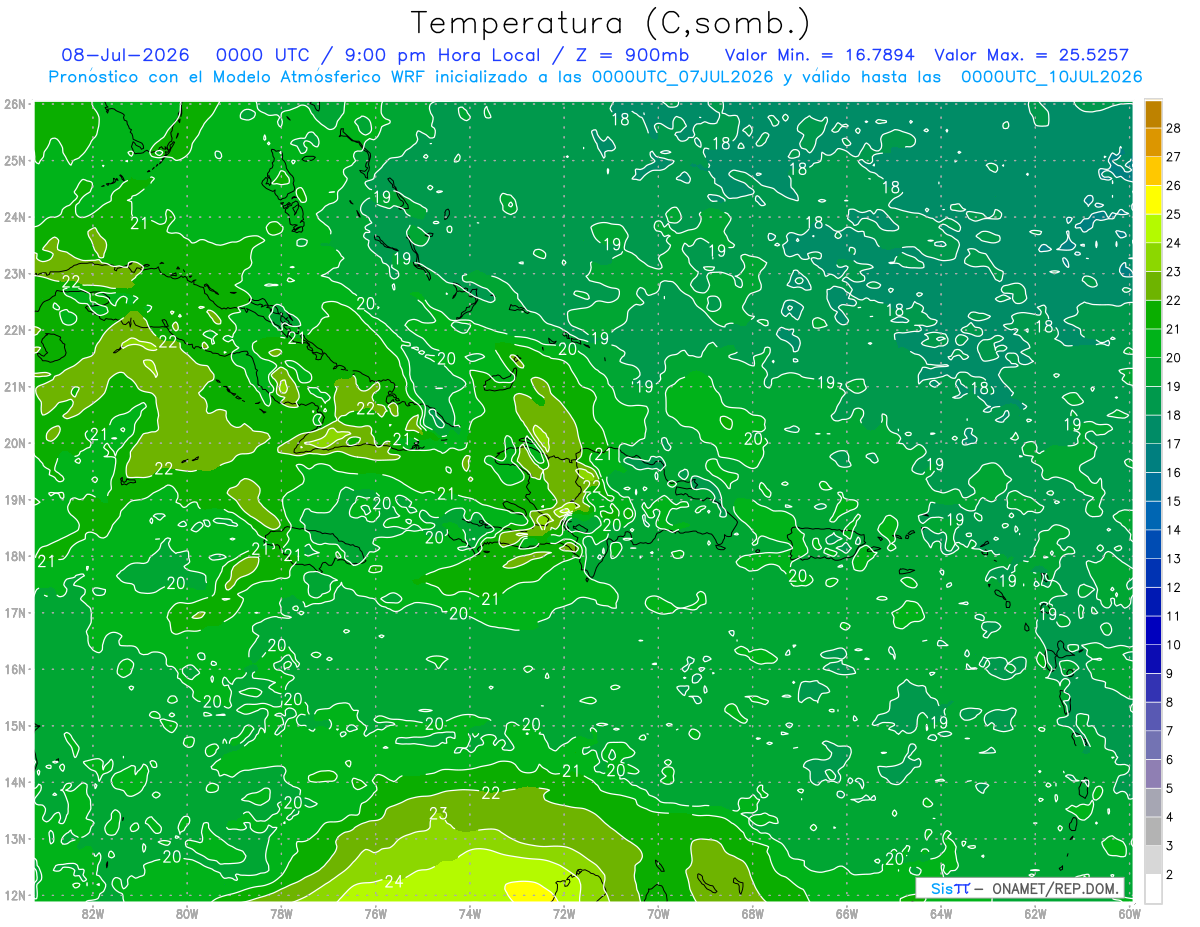1200x927 pixels.
Task: Click the title "Temperatura (C,somb.)"
Action: (x=610, y=23)
